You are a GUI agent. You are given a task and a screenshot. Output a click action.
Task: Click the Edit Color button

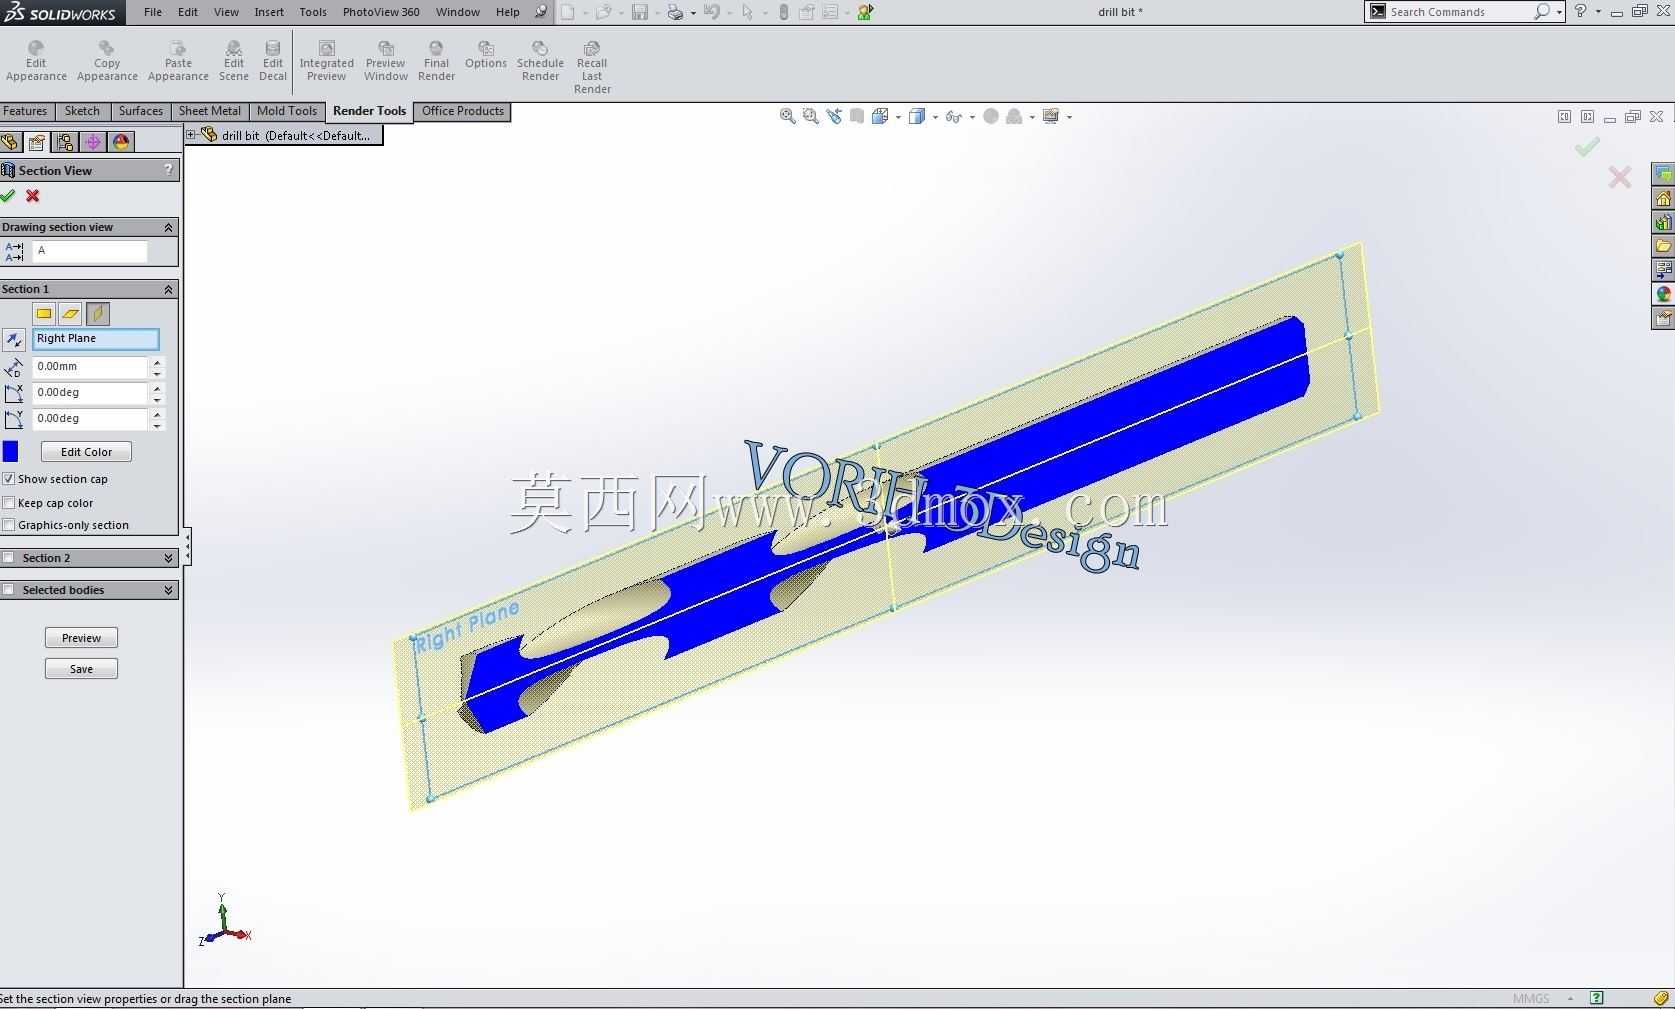coord(86,452)
